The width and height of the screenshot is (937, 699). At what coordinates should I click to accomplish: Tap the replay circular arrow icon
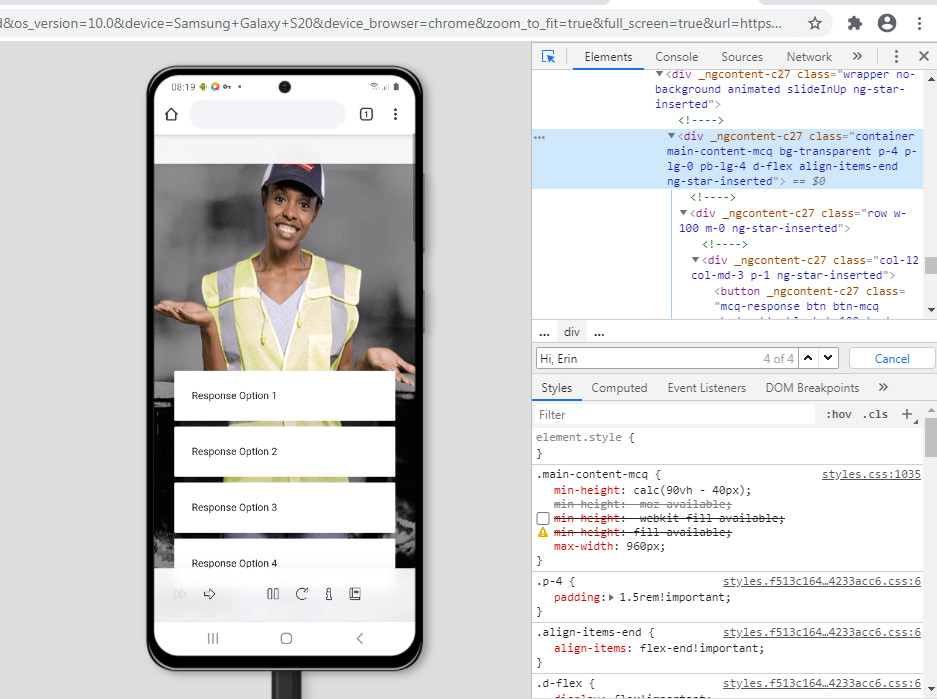click(302, 594)
